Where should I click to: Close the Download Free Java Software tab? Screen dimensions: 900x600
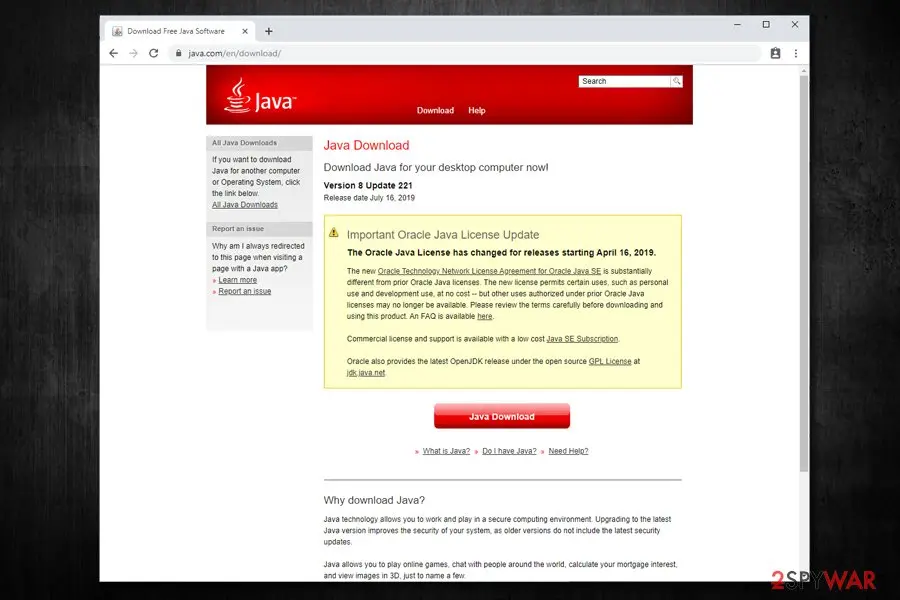(245, 32)
